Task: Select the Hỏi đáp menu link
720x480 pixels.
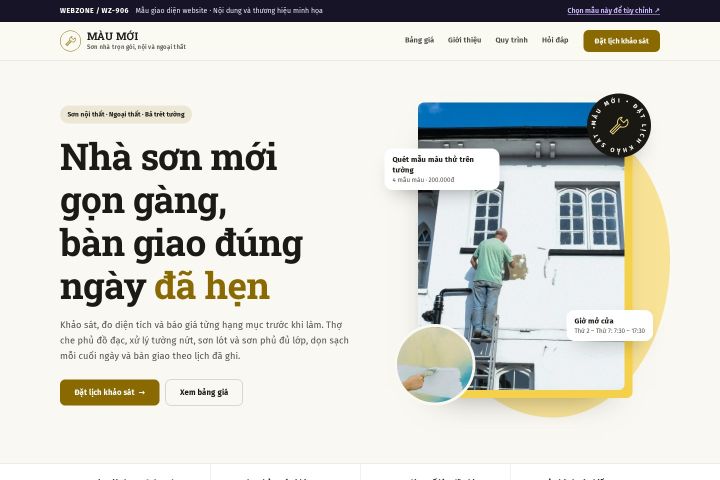Action: tap(555, 40)
